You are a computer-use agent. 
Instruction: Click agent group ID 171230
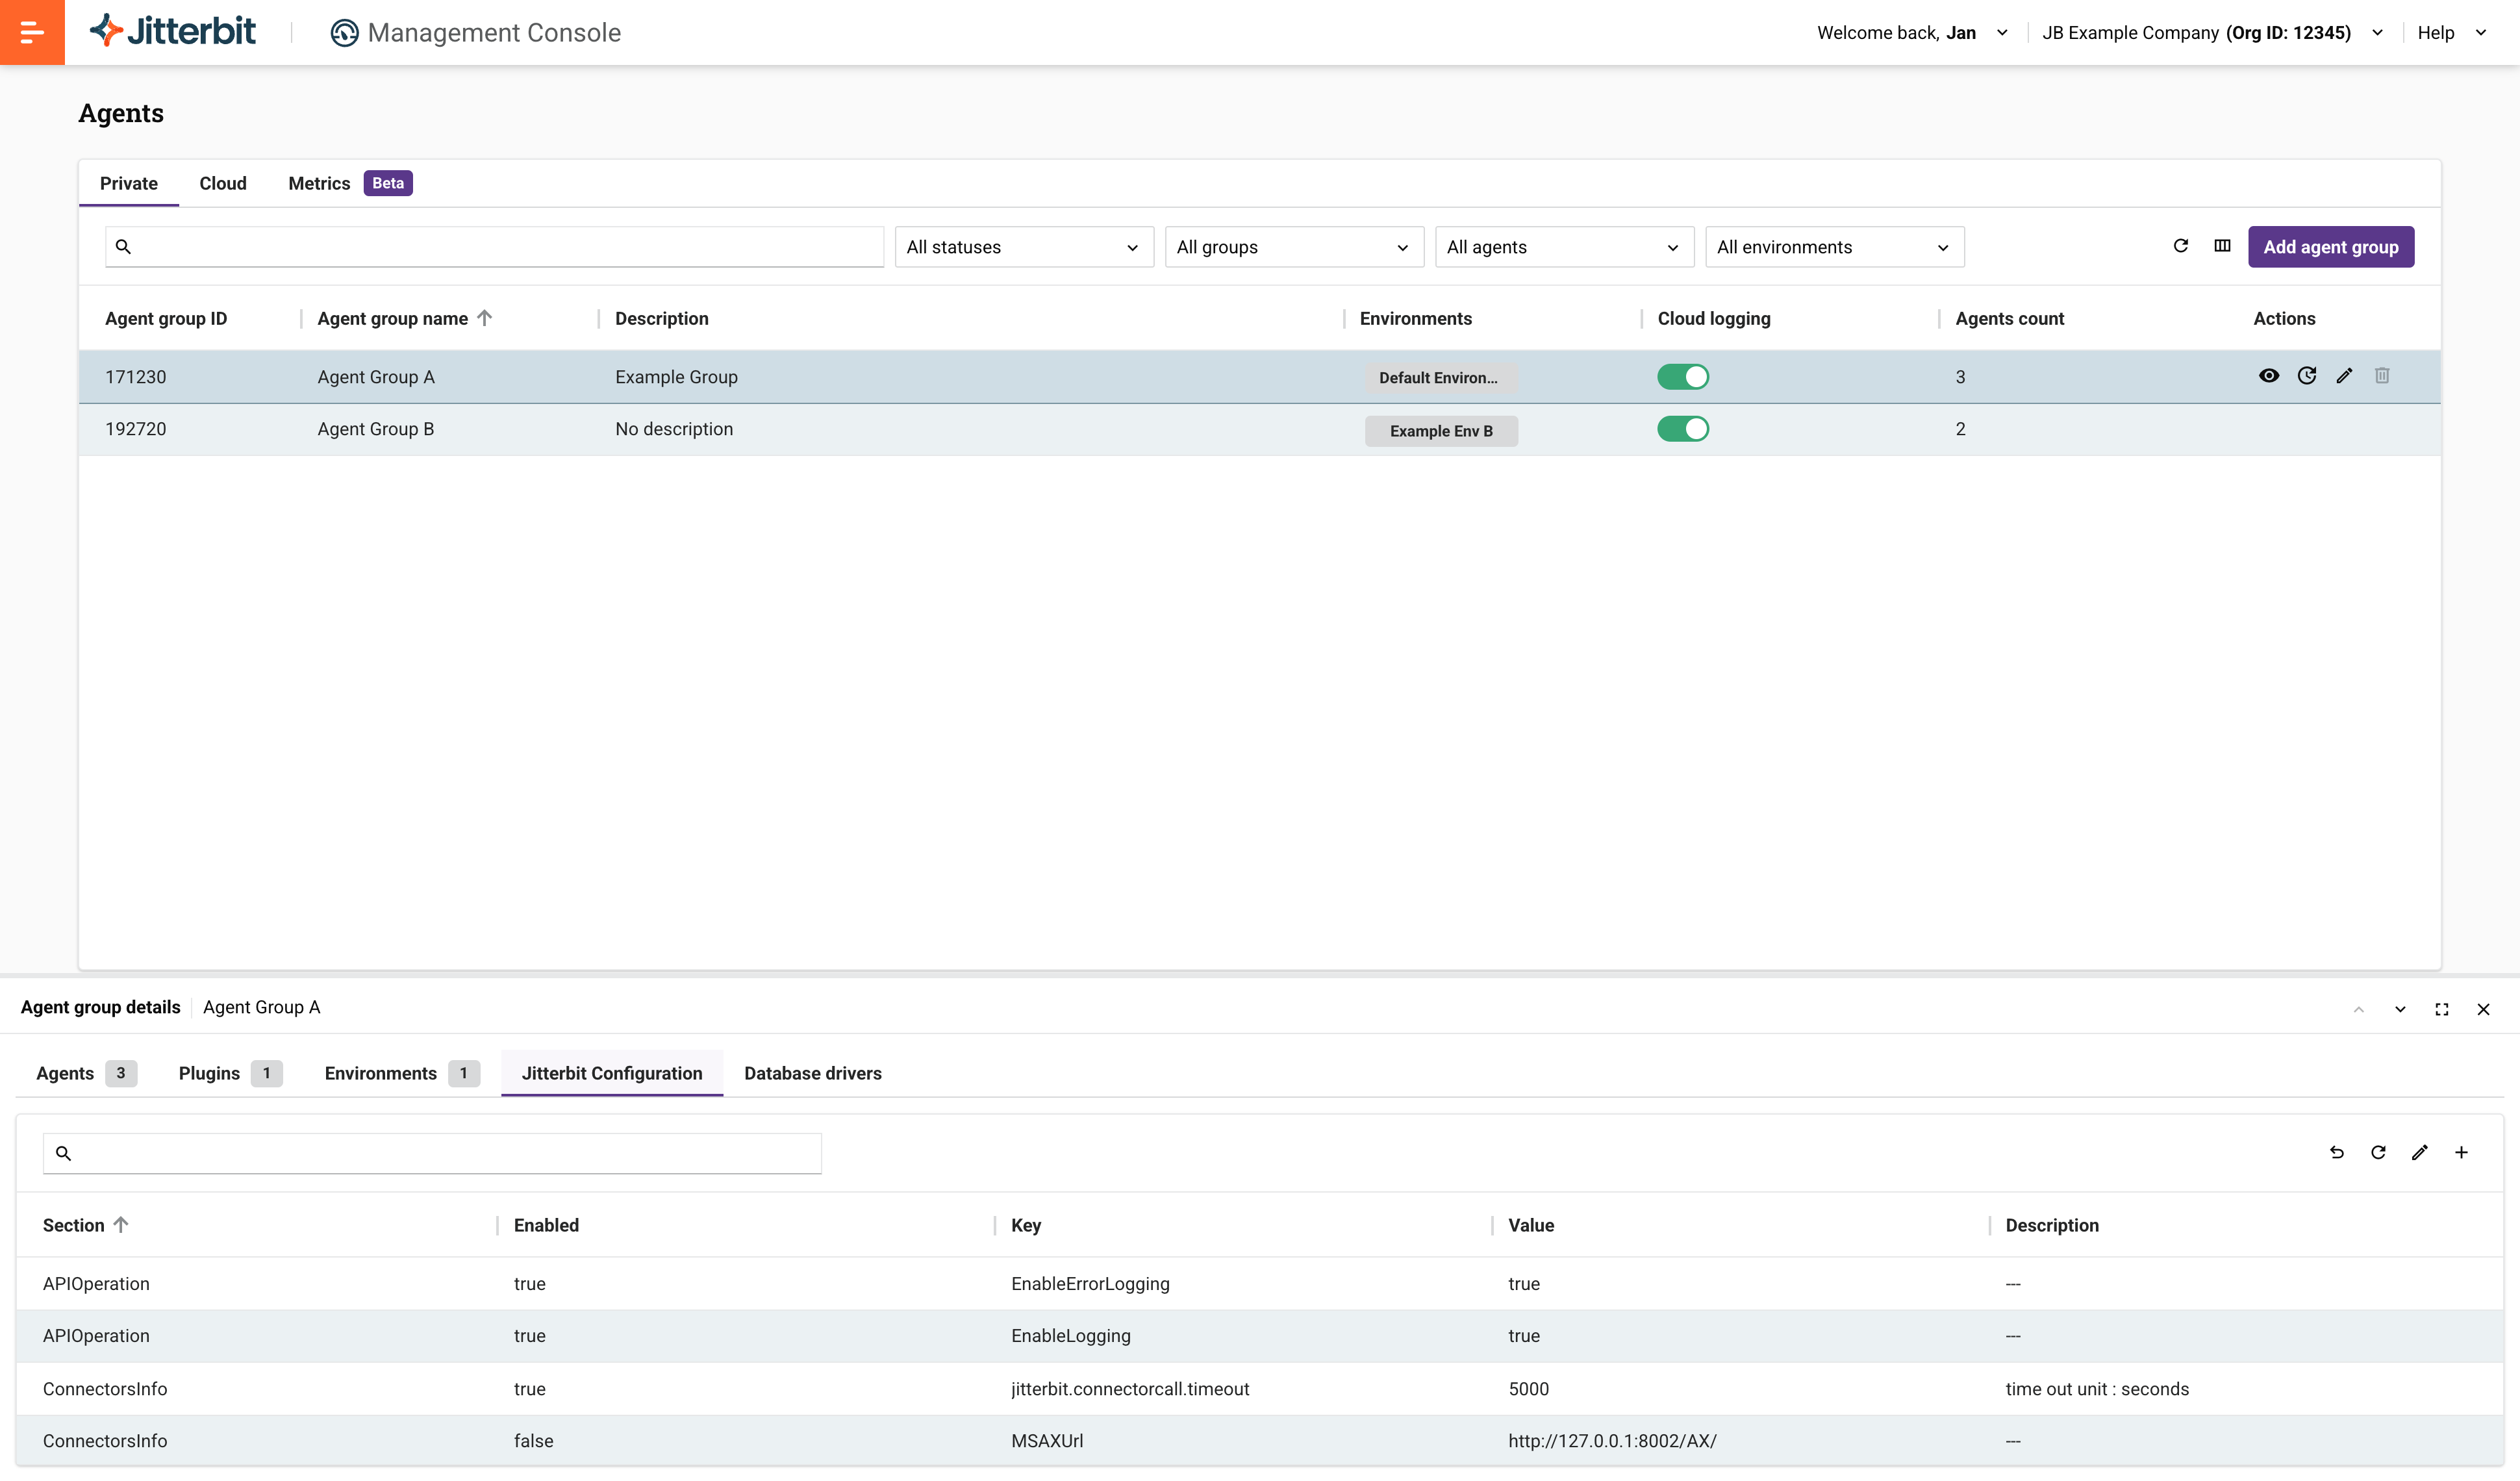136,377
